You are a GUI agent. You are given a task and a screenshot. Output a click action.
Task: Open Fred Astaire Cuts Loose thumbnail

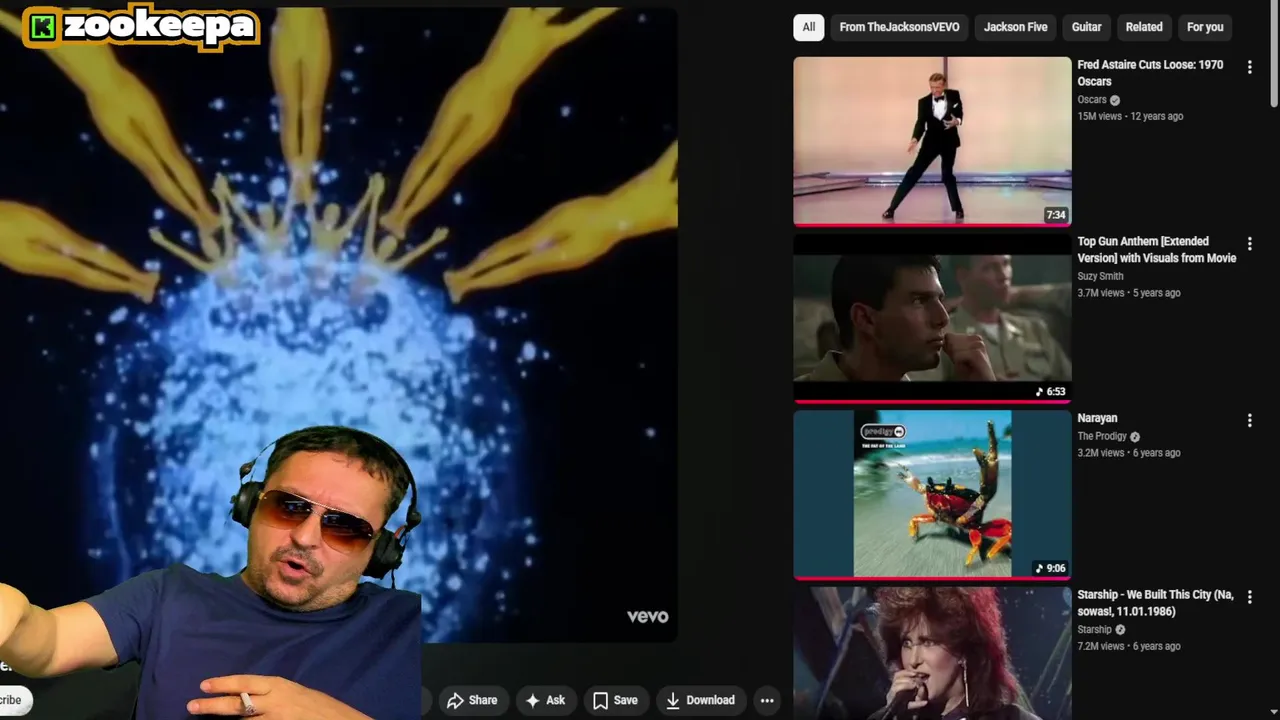pos(932,141)
